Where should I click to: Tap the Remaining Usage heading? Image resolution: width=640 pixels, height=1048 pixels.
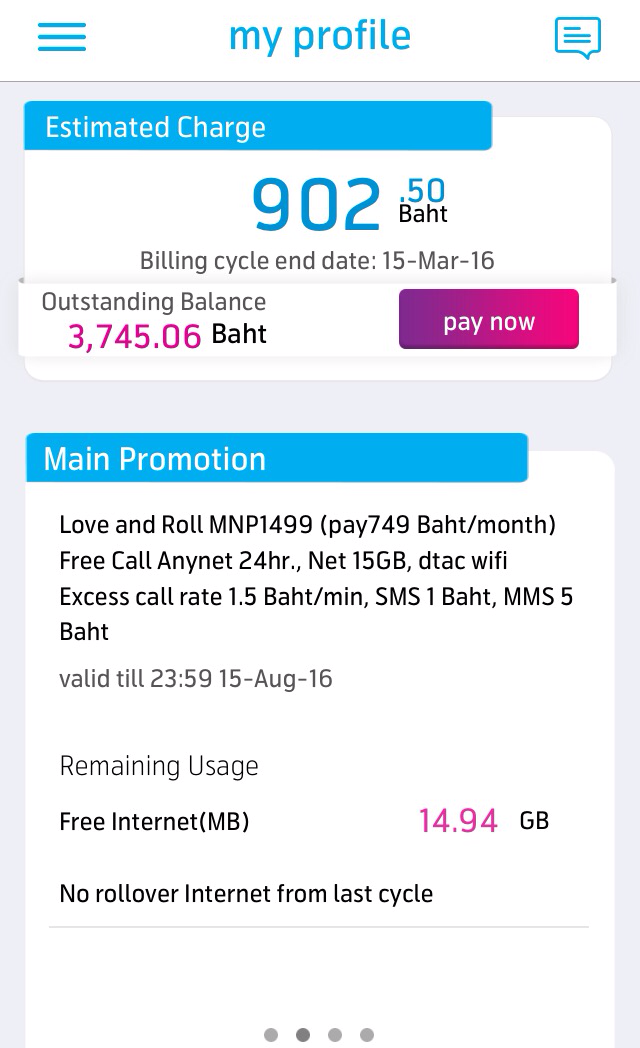(x=159, y=766)
